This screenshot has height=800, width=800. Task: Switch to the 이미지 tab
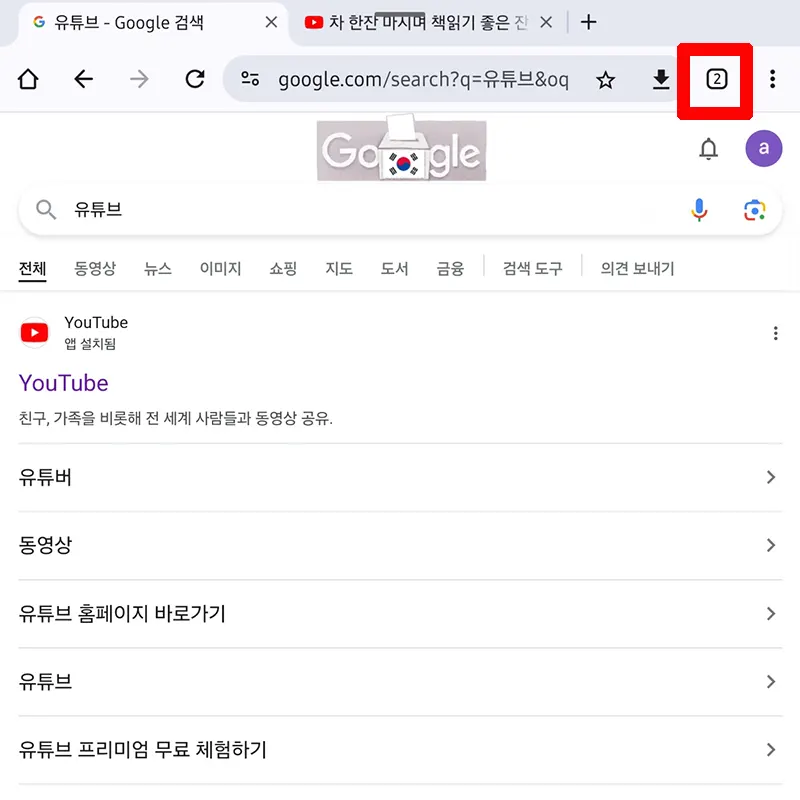coord(220,268)
